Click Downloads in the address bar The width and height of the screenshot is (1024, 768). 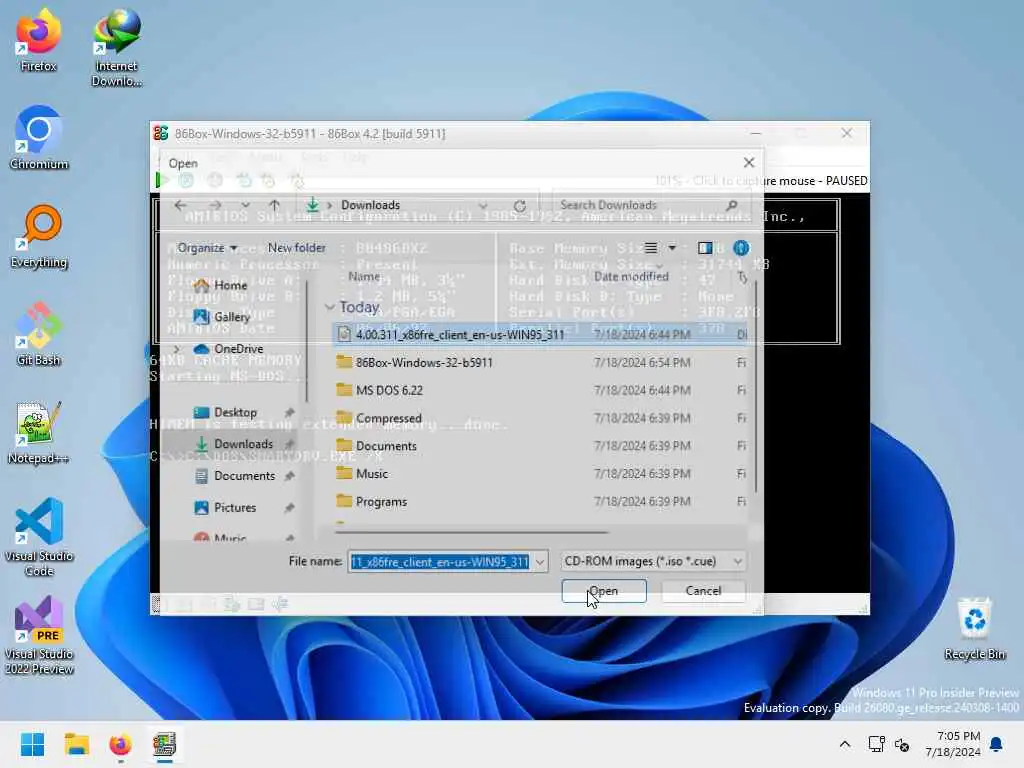pos(370,205)
